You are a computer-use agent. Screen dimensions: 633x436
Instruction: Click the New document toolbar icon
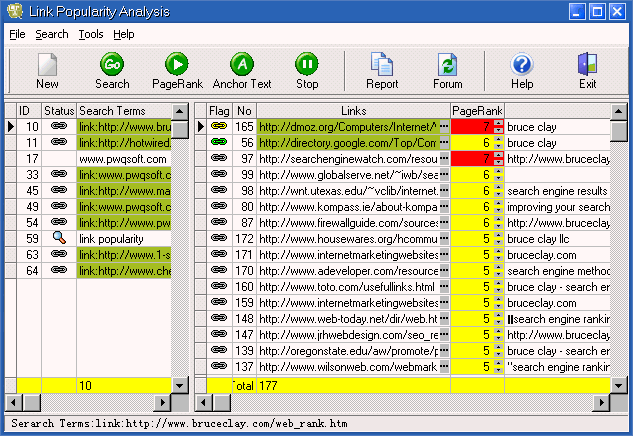[x=47, y=64]
